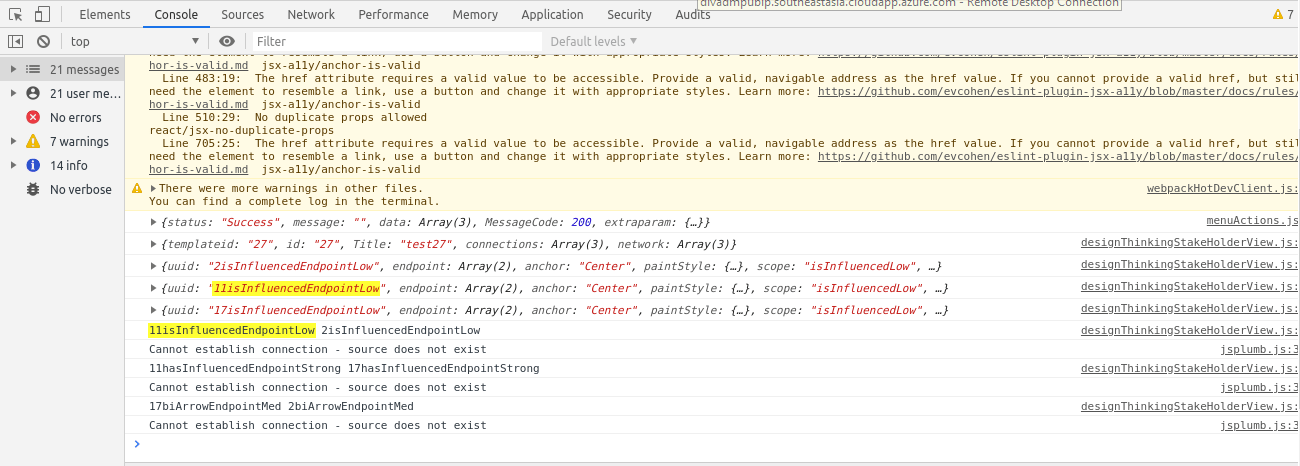Switch to the Sources tab
This screenshot has height=466, width=1300.
242,14
